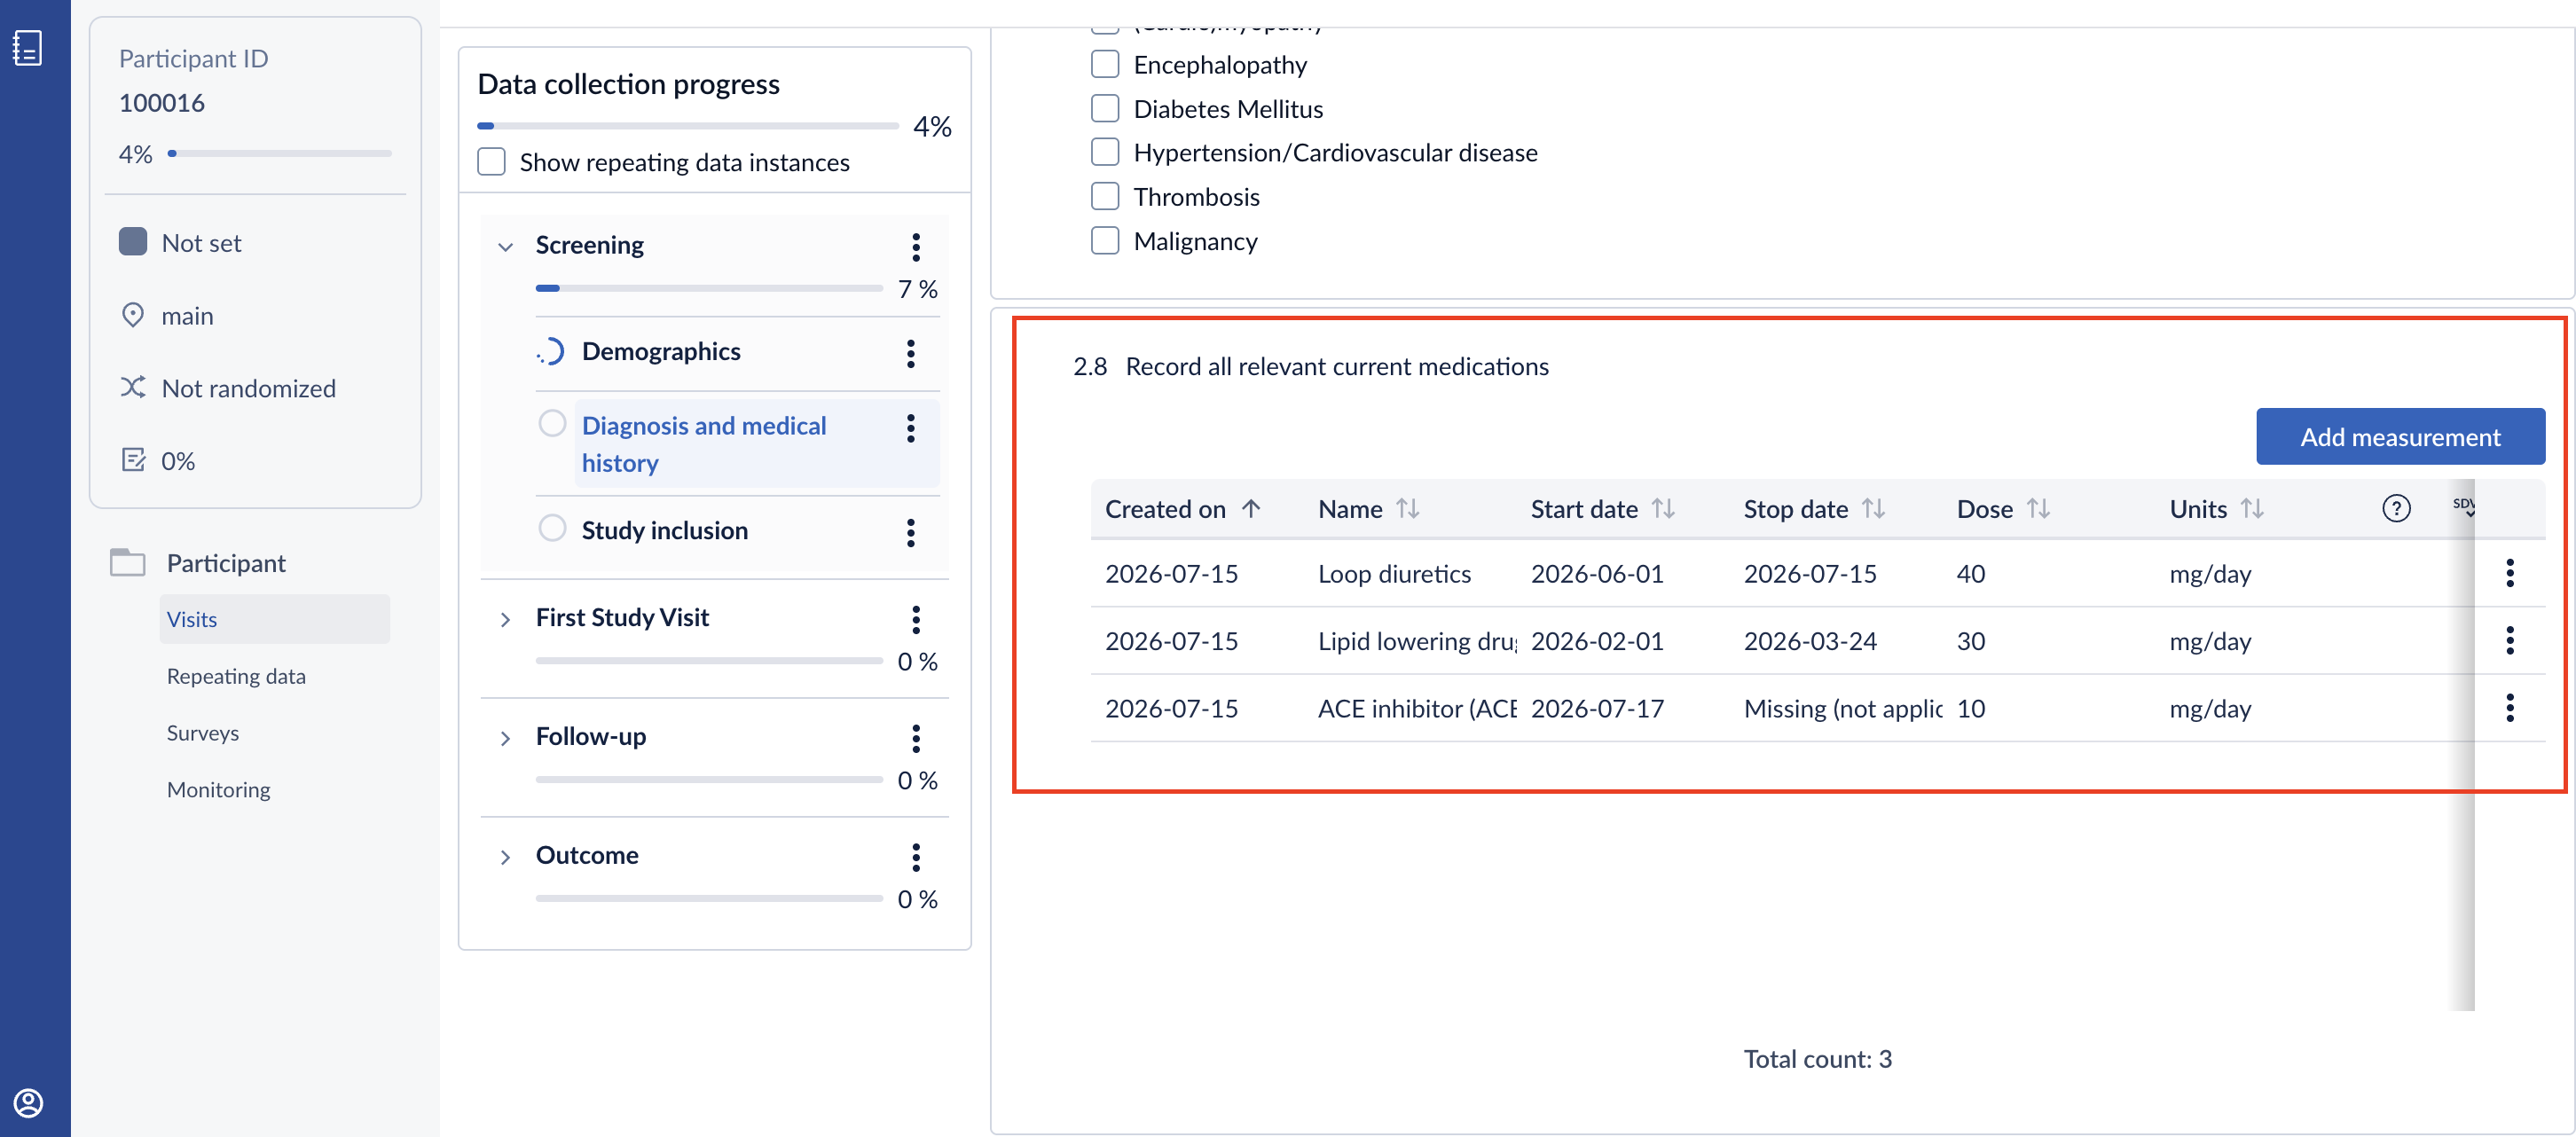Expand the First Study Visit section
Viewport: 2576px width, 1137px height.
(x=506, y=619)
